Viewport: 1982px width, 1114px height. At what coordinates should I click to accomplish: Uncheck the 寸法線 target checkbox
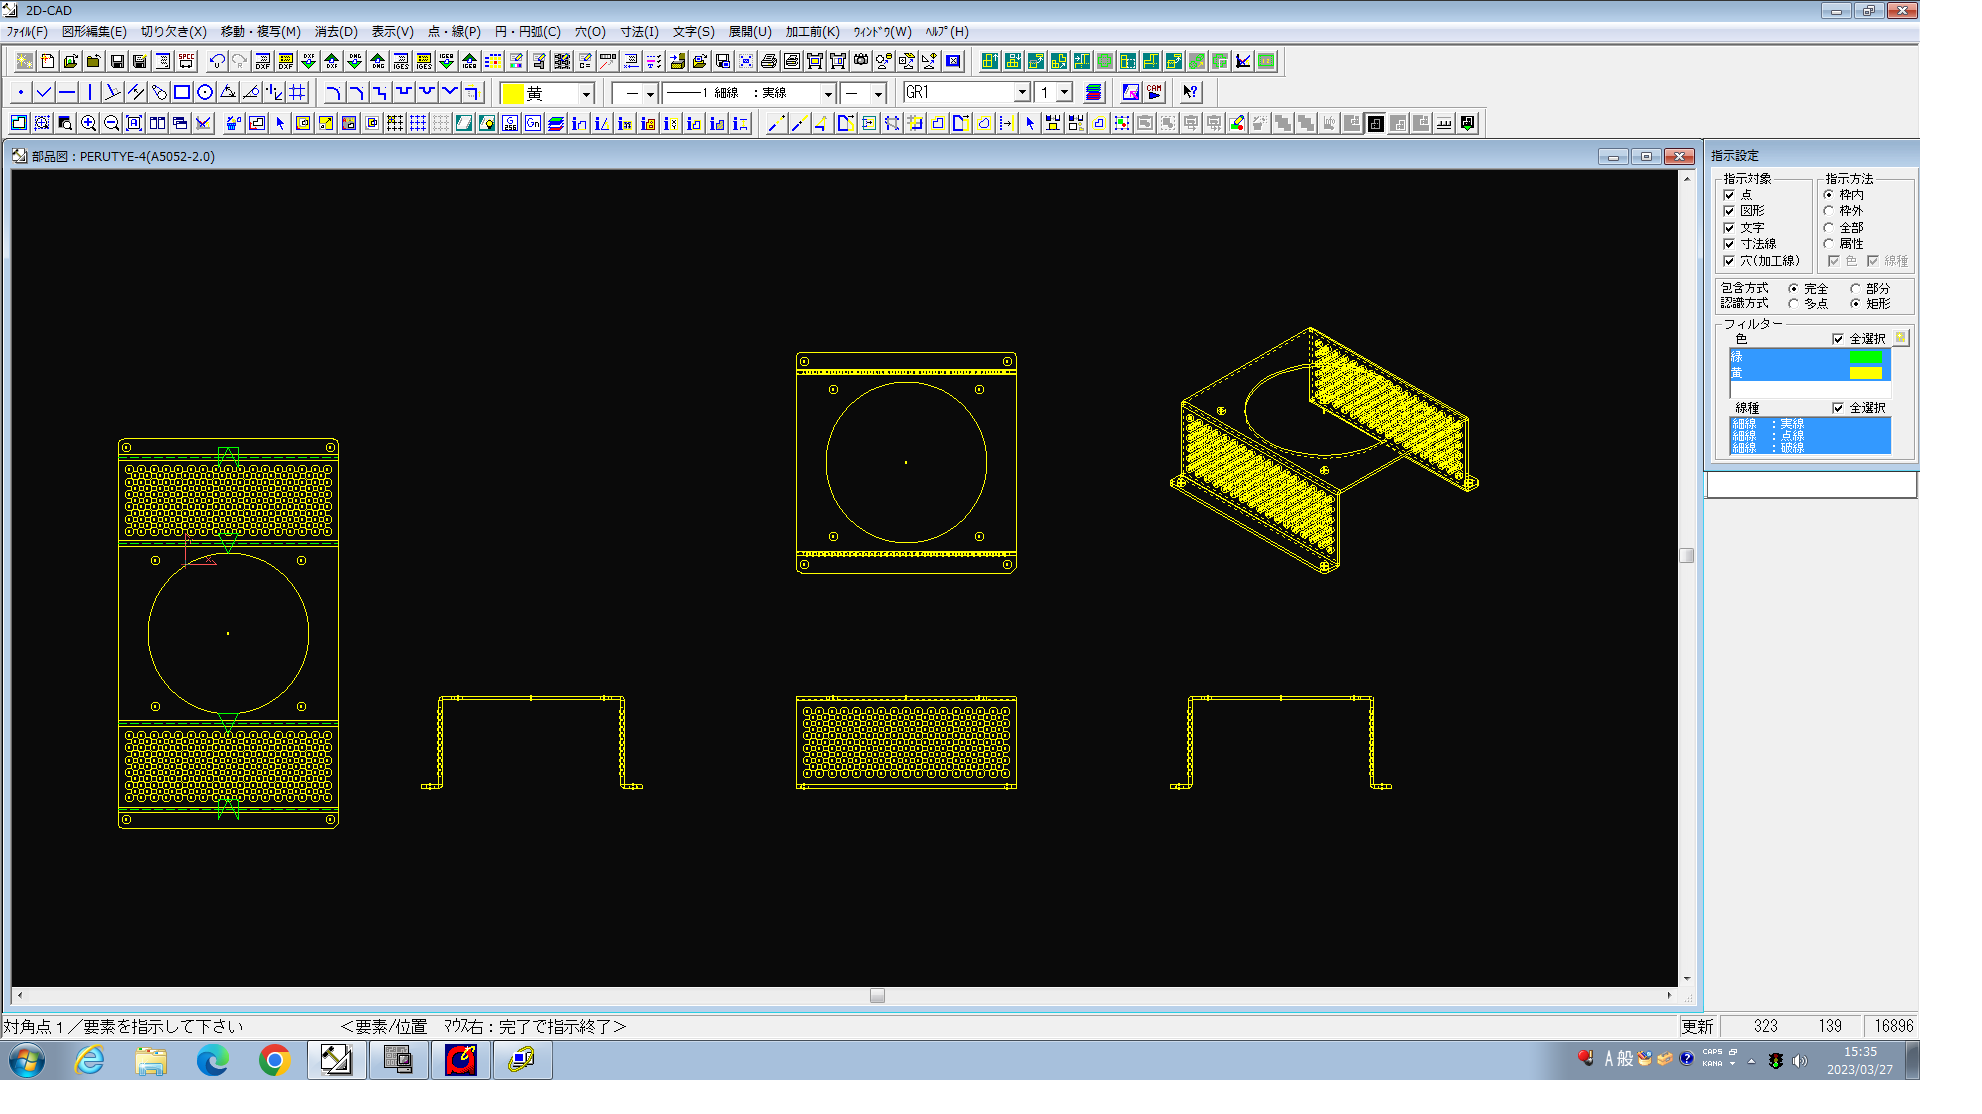tap(1729, 244)
